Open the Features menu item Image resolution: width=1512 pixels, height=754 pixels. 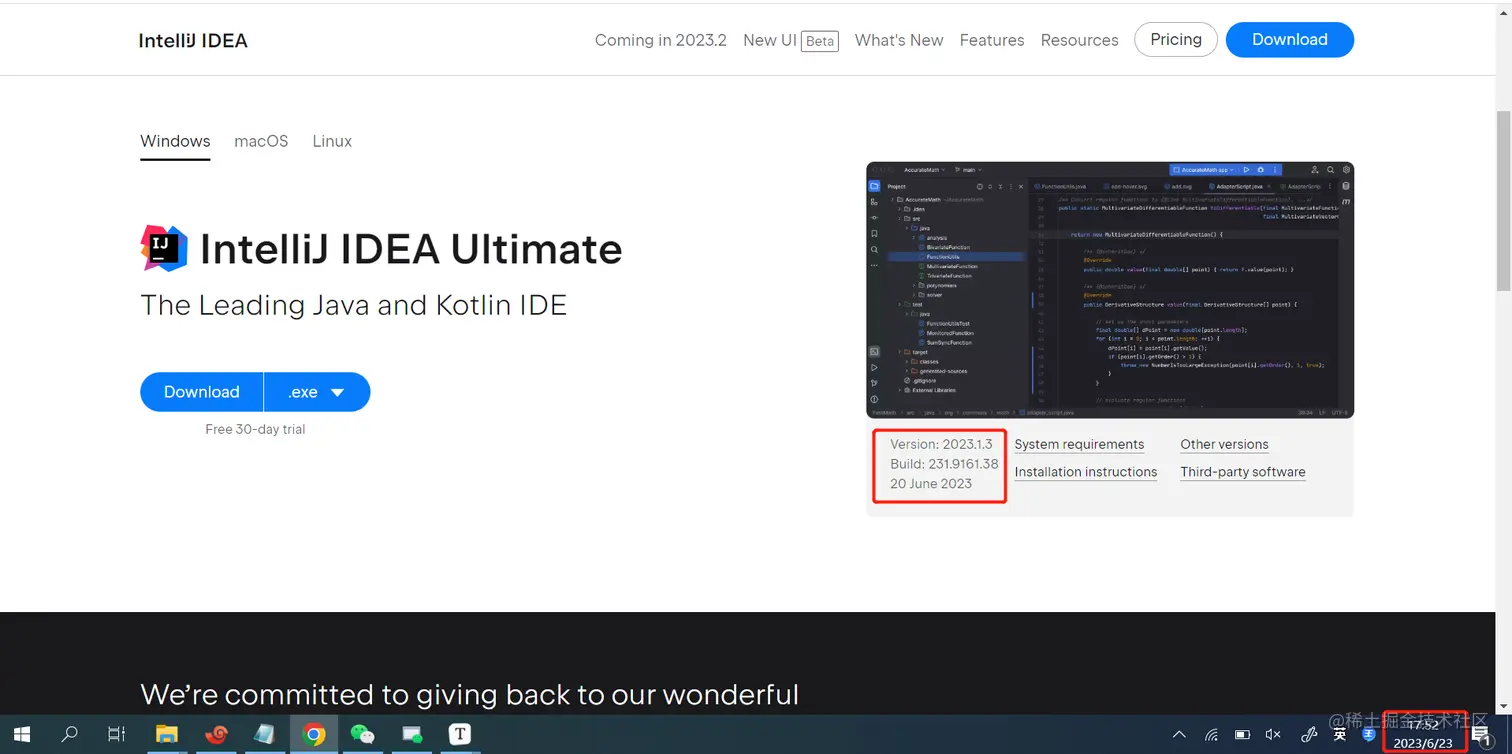click(992, 40)
